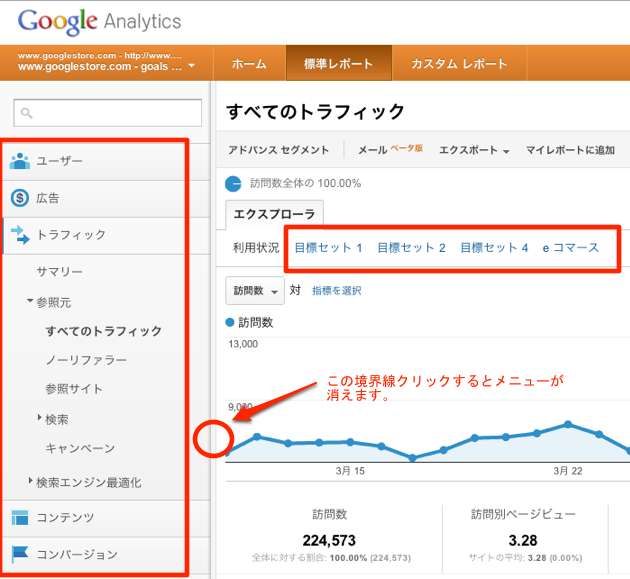Open the キャンペーン report

click(80, 448)
